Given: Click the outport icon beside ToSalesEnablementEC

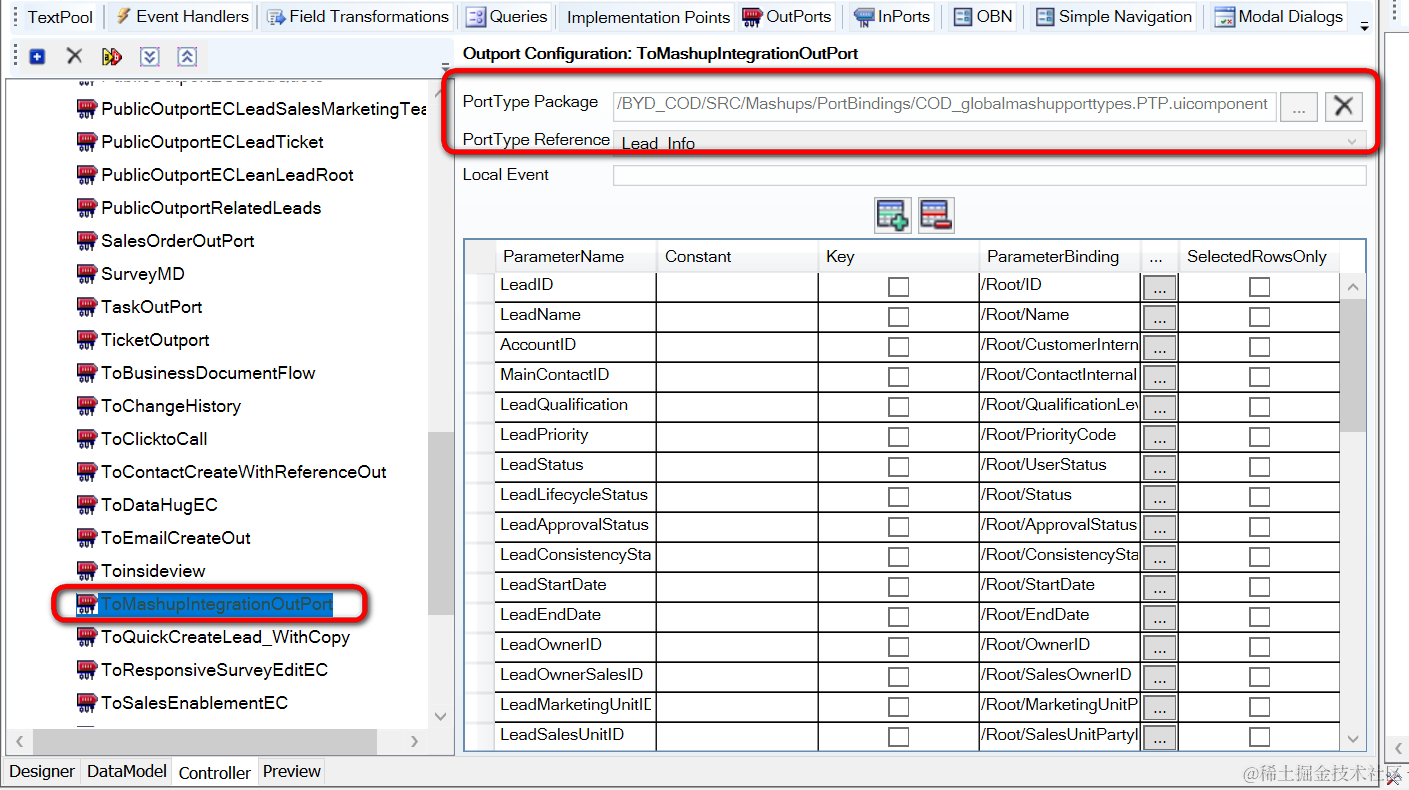Looking at the screenshot, I should click(x=87, y=703).
